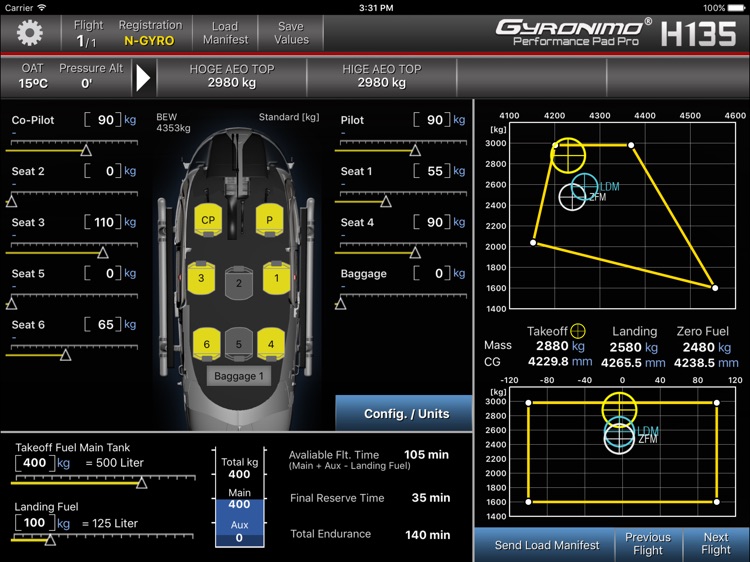Tap the CP co-pilot seat icon
Viewport: 750px width, 562px height.
coord(208,220)
